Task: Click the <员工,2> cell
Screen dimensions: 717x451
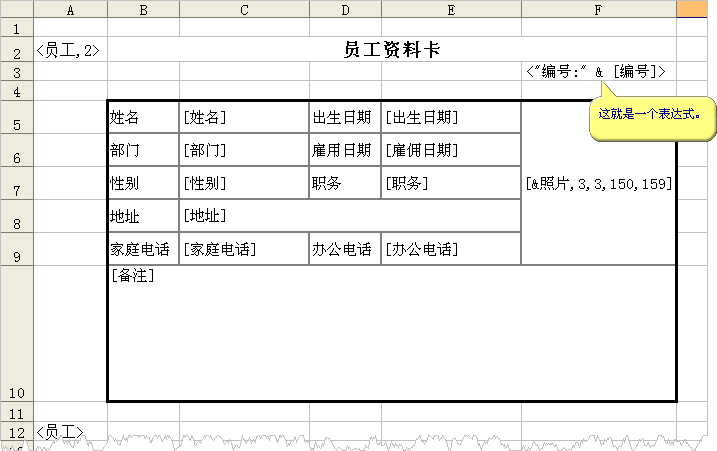Action: [70, 50]
